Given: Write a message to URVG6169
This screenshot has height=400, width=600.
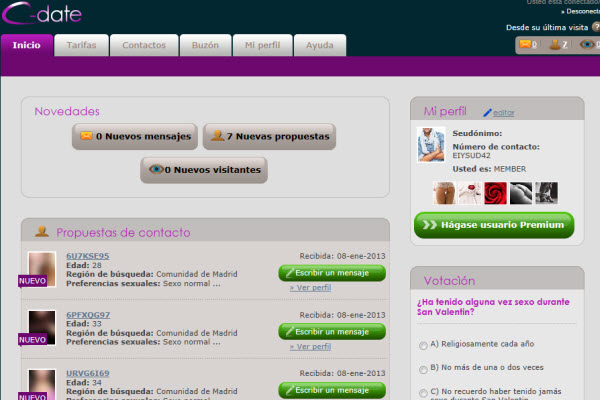Looking at the screenshot, I should click(x=332, y=390).
